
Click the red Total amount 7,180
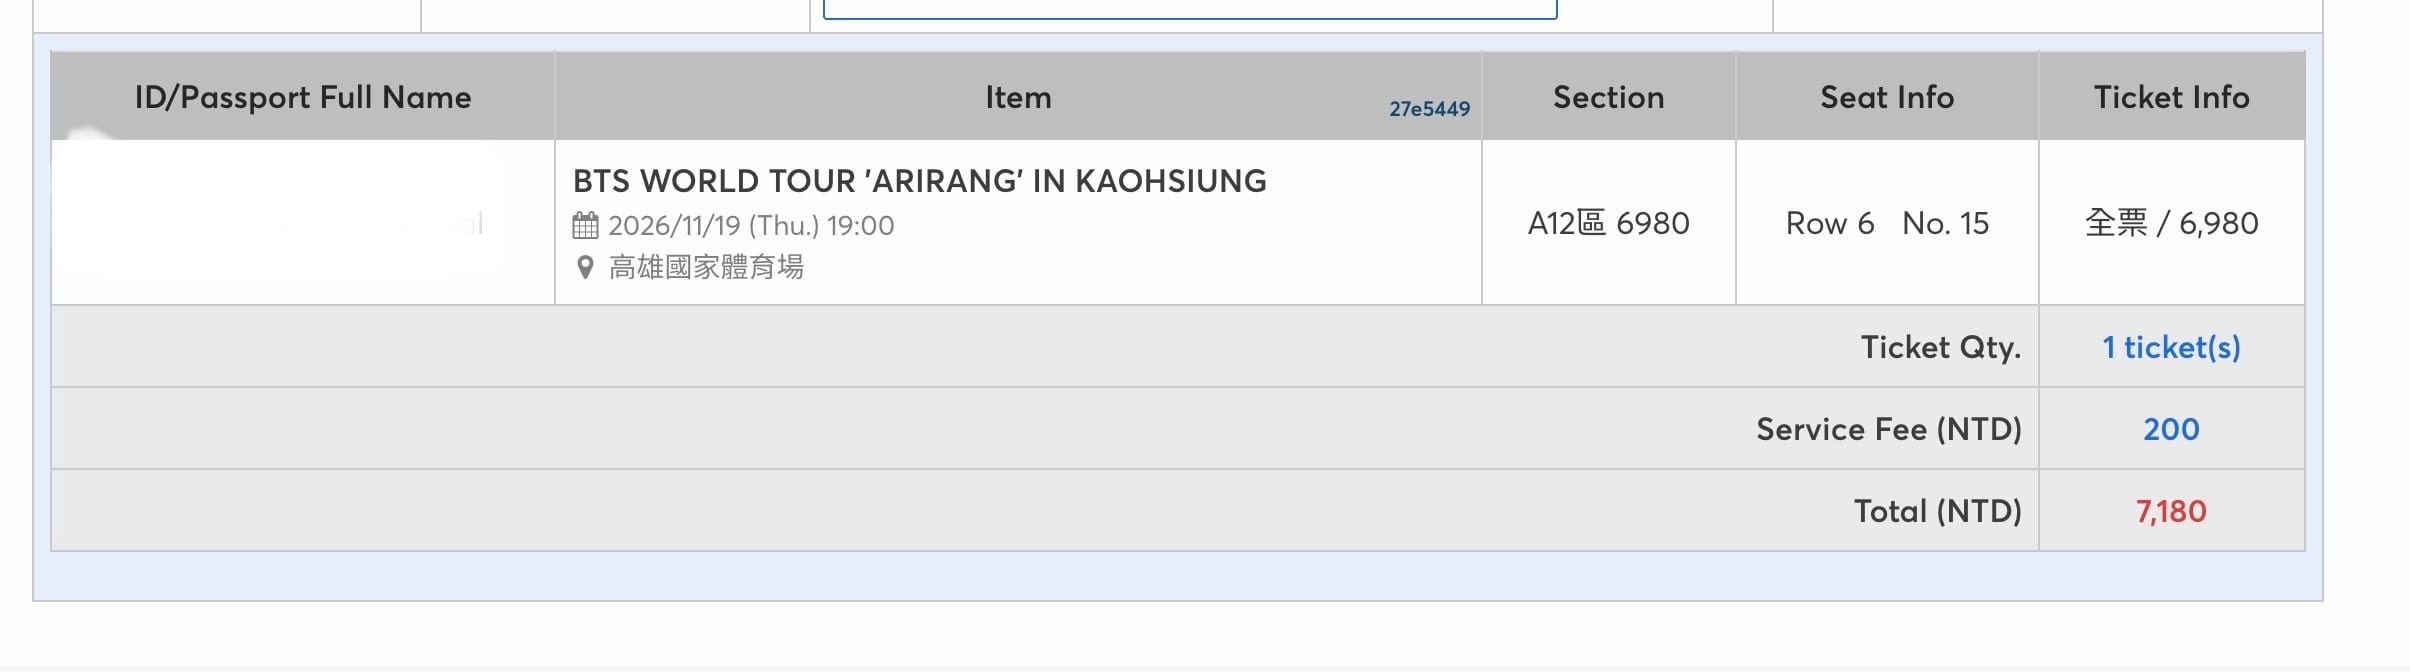pos(2171,511)
